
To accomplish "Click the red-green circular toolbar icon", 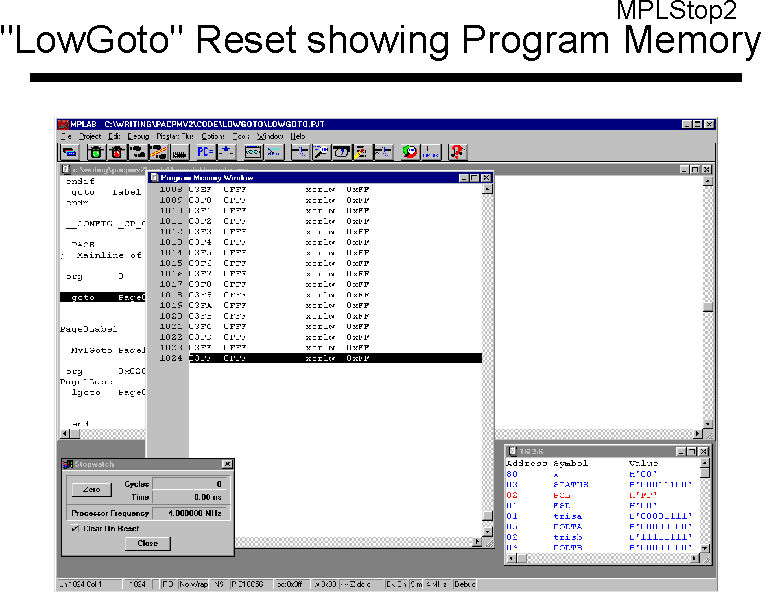I will click(x=410, y=152).
